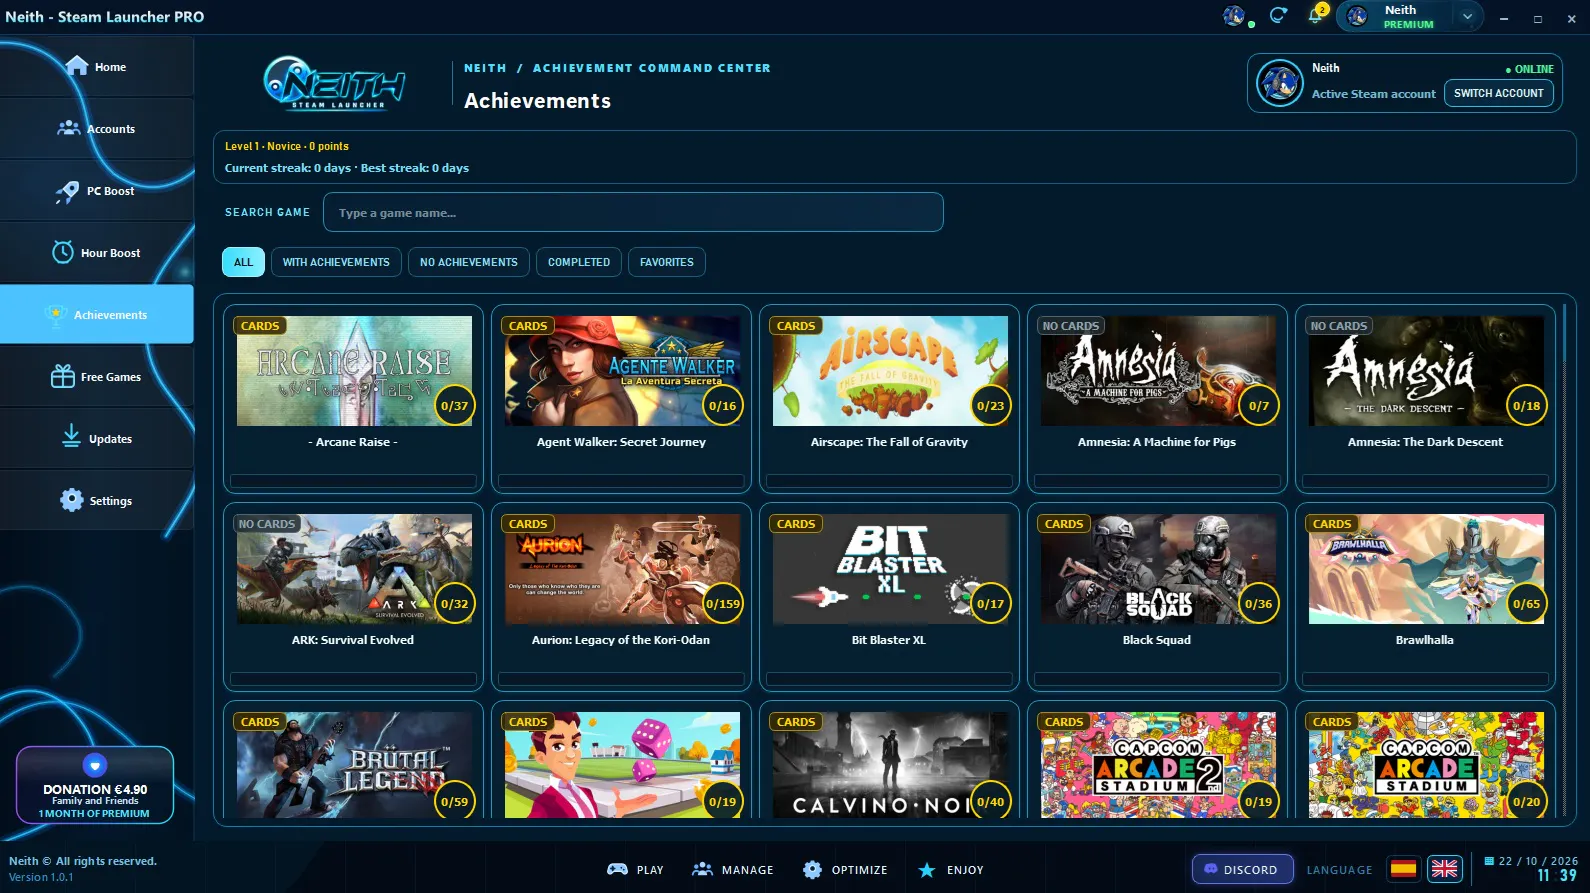Click Brawlhalla achievement progress bar

(1425, 679)
